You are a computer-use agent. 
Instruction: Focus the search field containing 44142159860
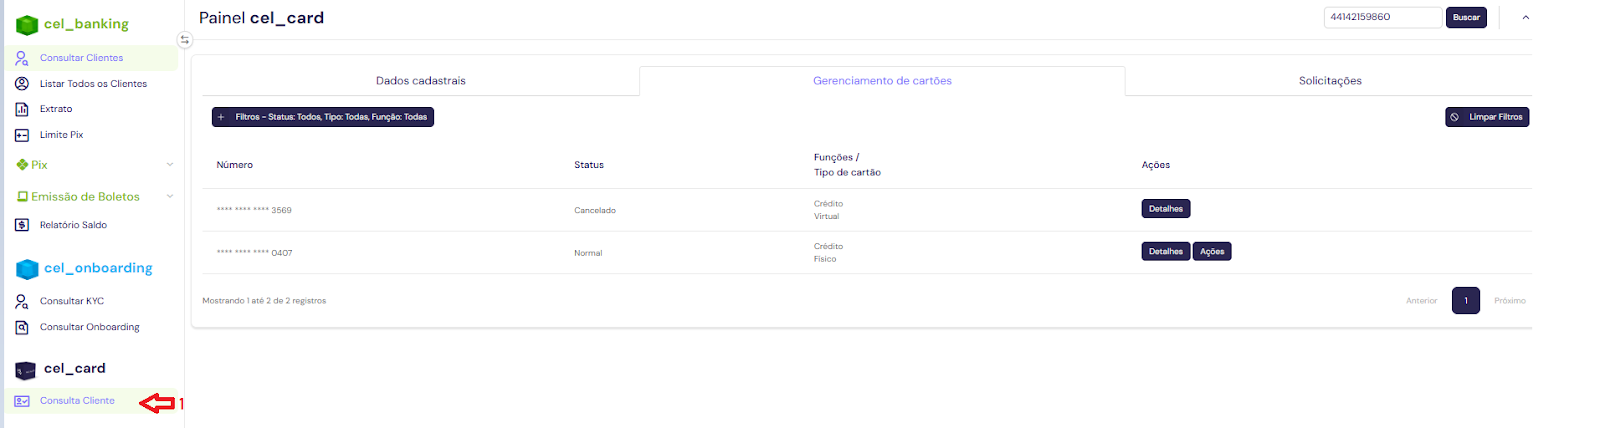coord(1383,17)
